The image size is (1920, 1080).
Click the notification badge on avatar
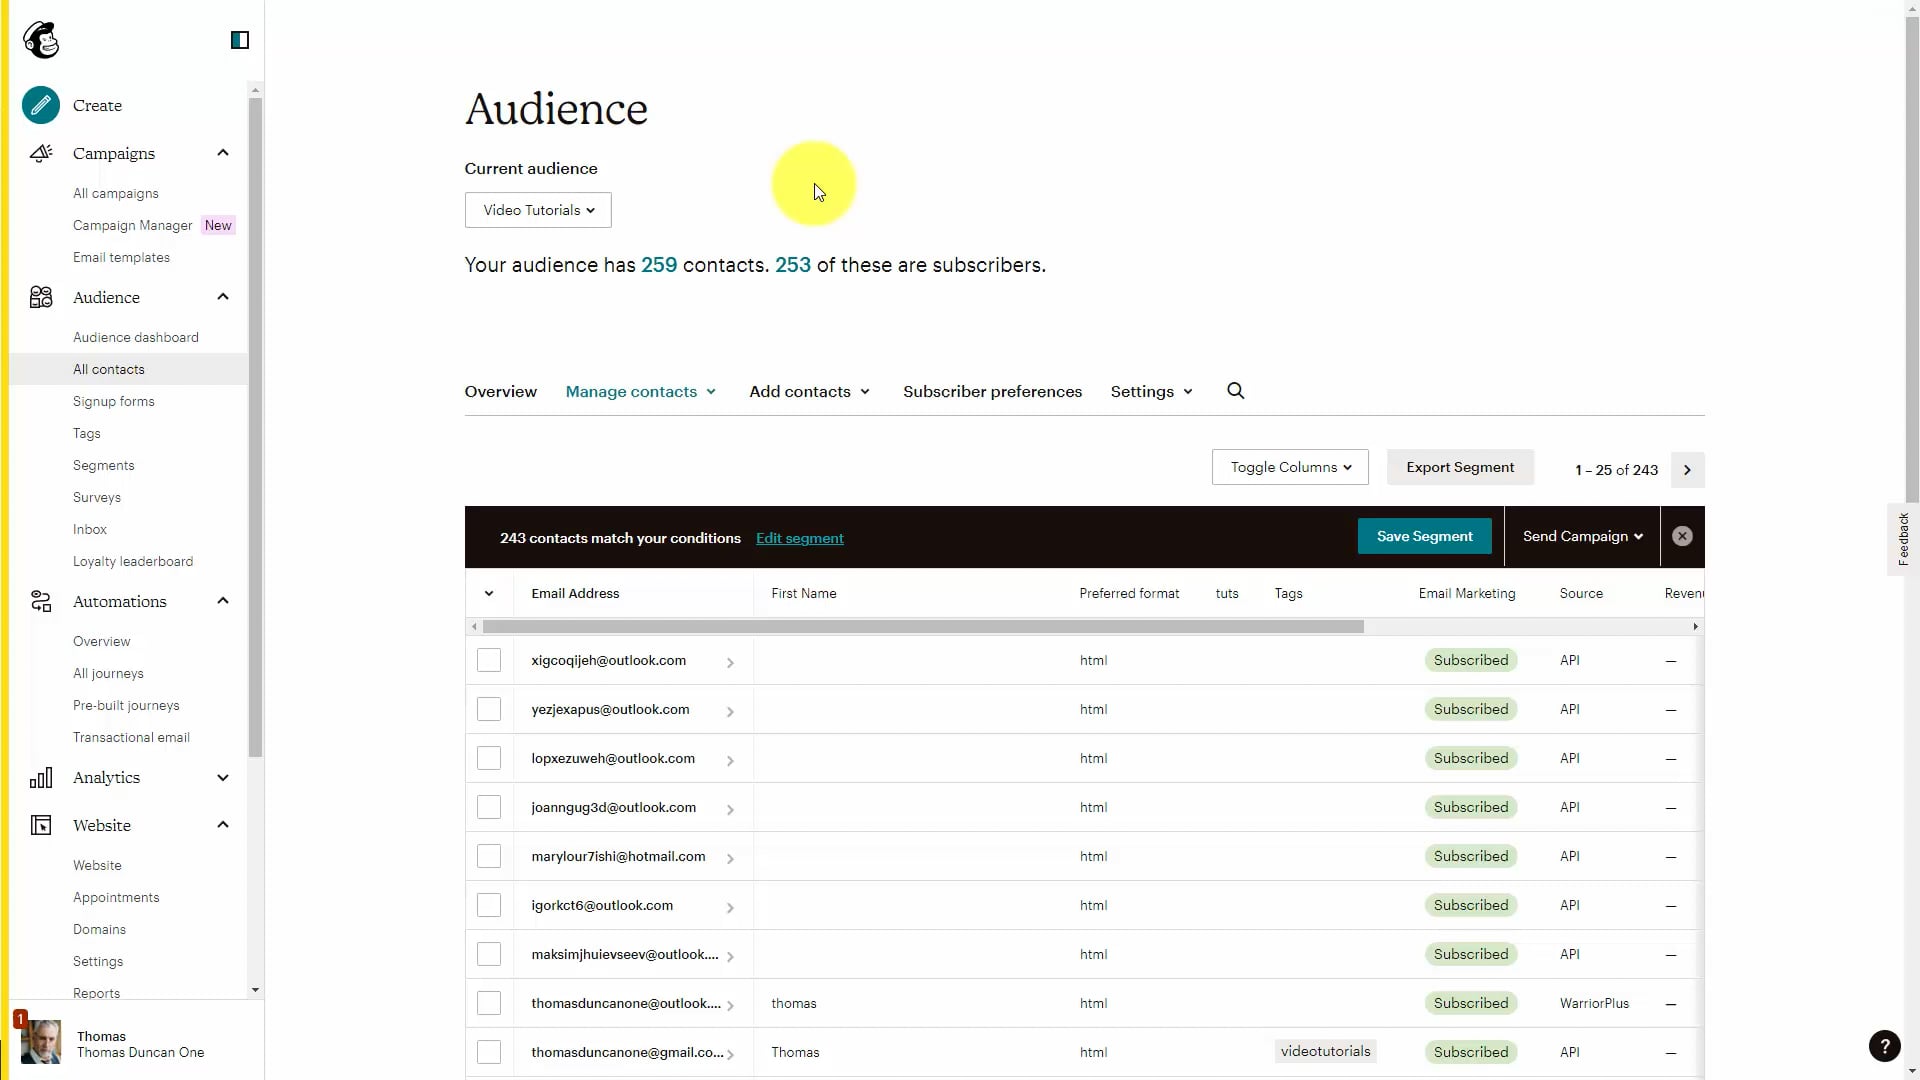coord(20,1018)
